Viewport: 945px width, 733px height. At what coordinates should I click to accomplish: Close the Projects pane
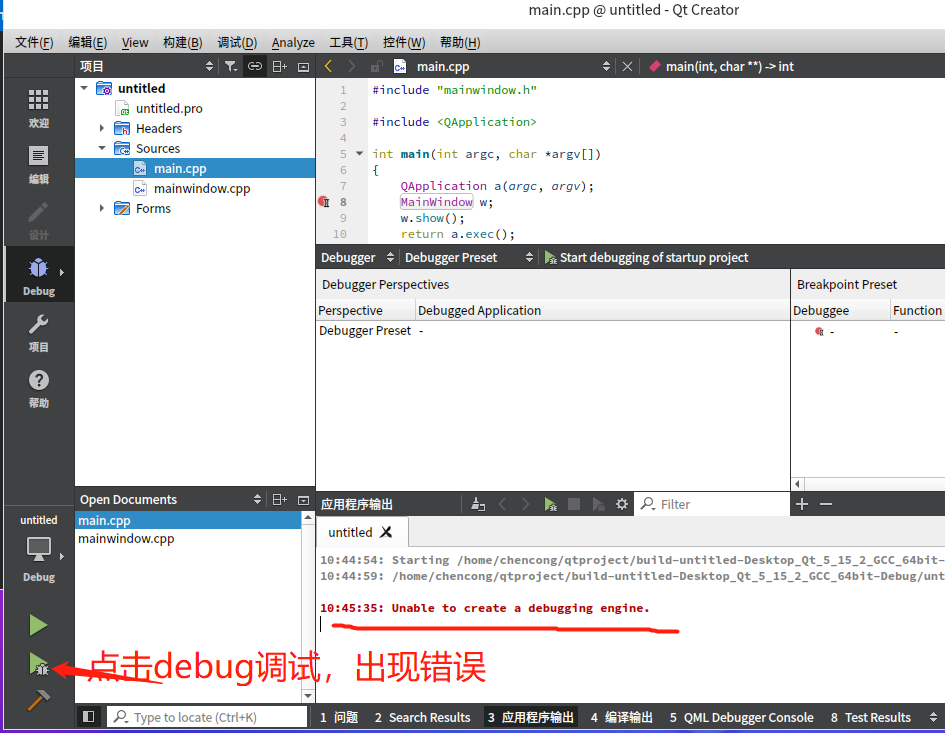304,66
